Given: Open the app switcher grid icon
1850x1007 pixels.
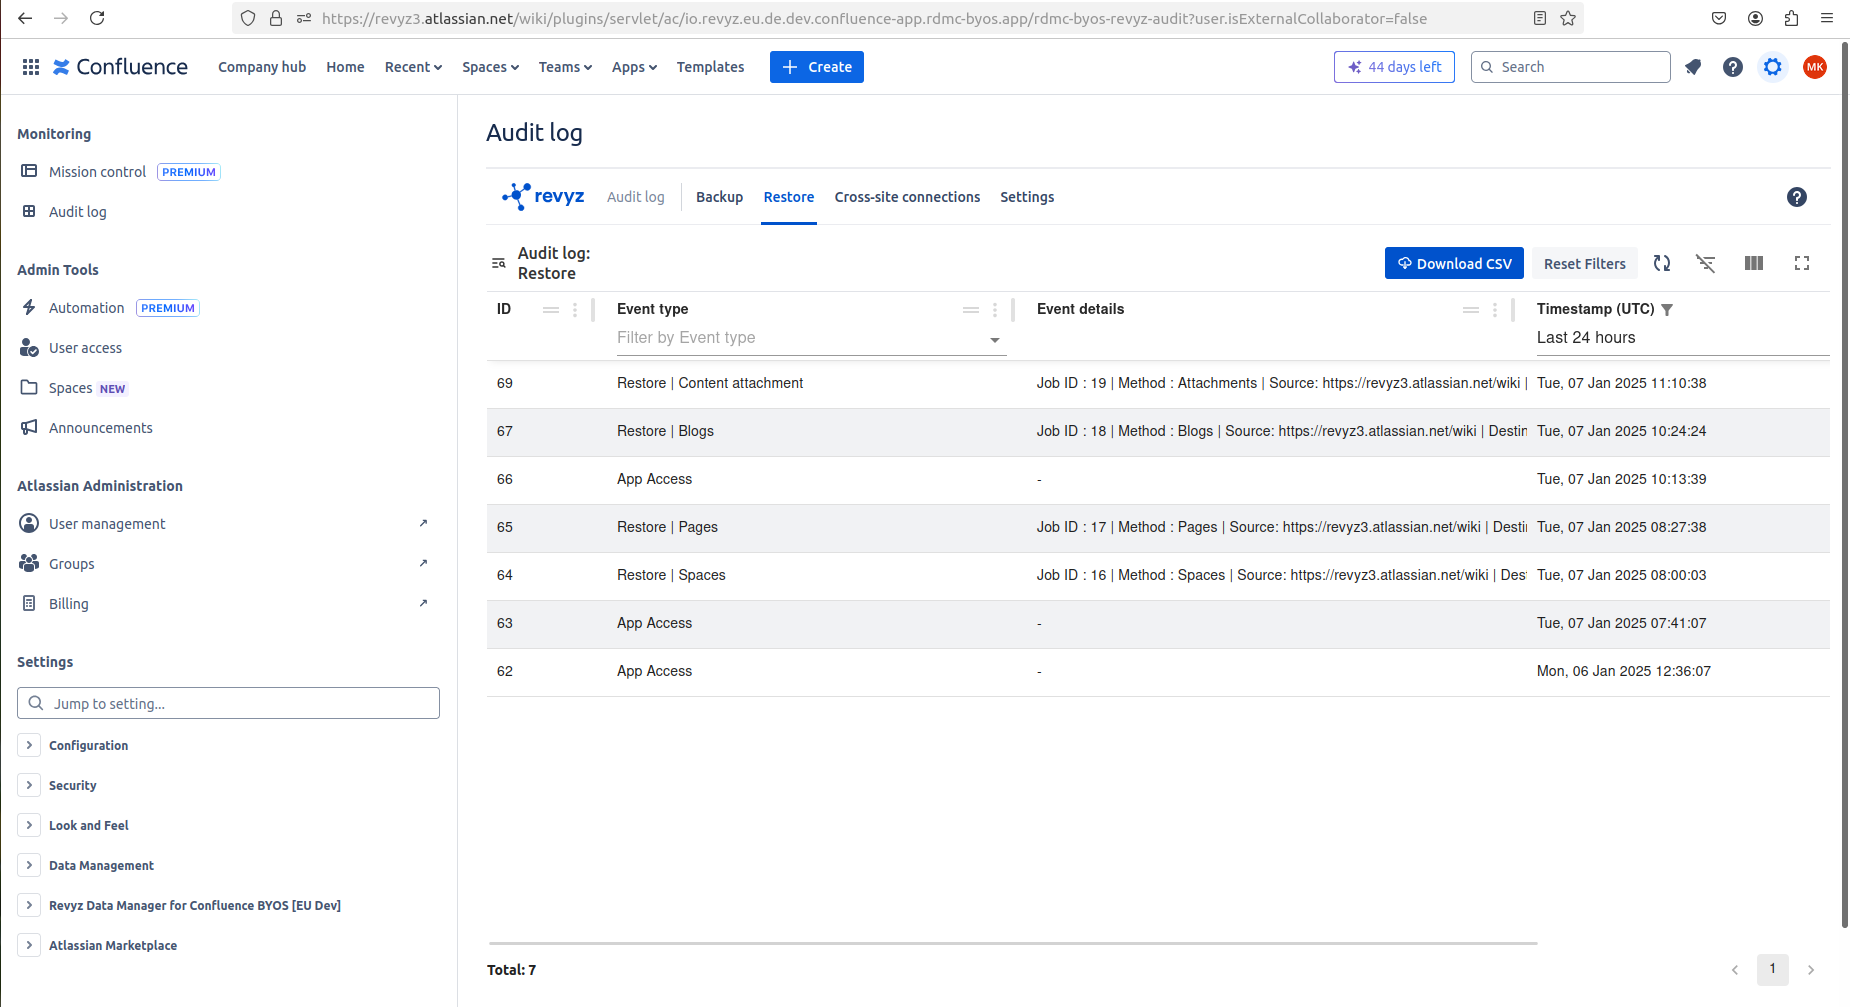Looking at the screenshot, I should (31, 67).
